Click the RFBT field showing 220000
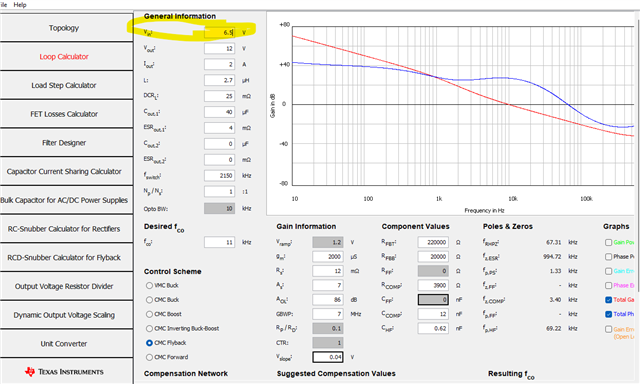Image resolution: width=640 pixels, height=384 pixels. pos(433,242)
